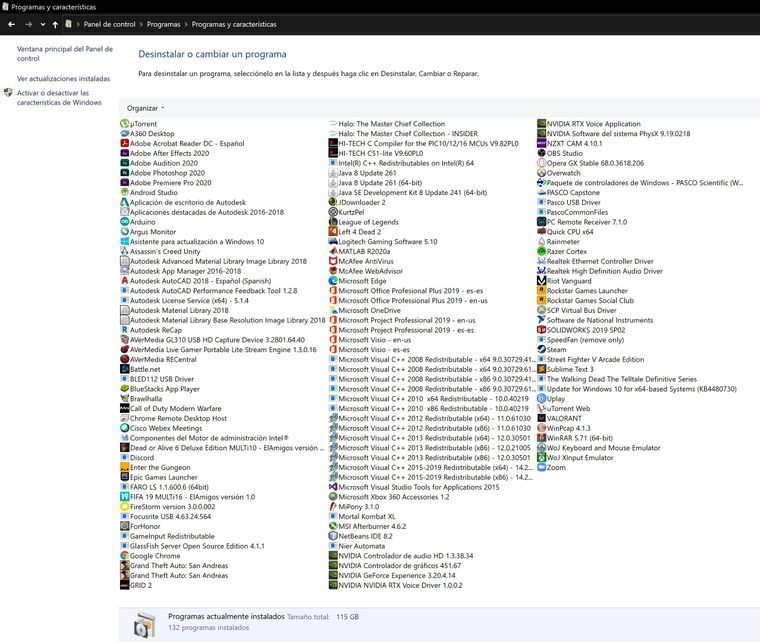Click the Arduino icon in the list
The image size is (760, 642).
(125, 222)
